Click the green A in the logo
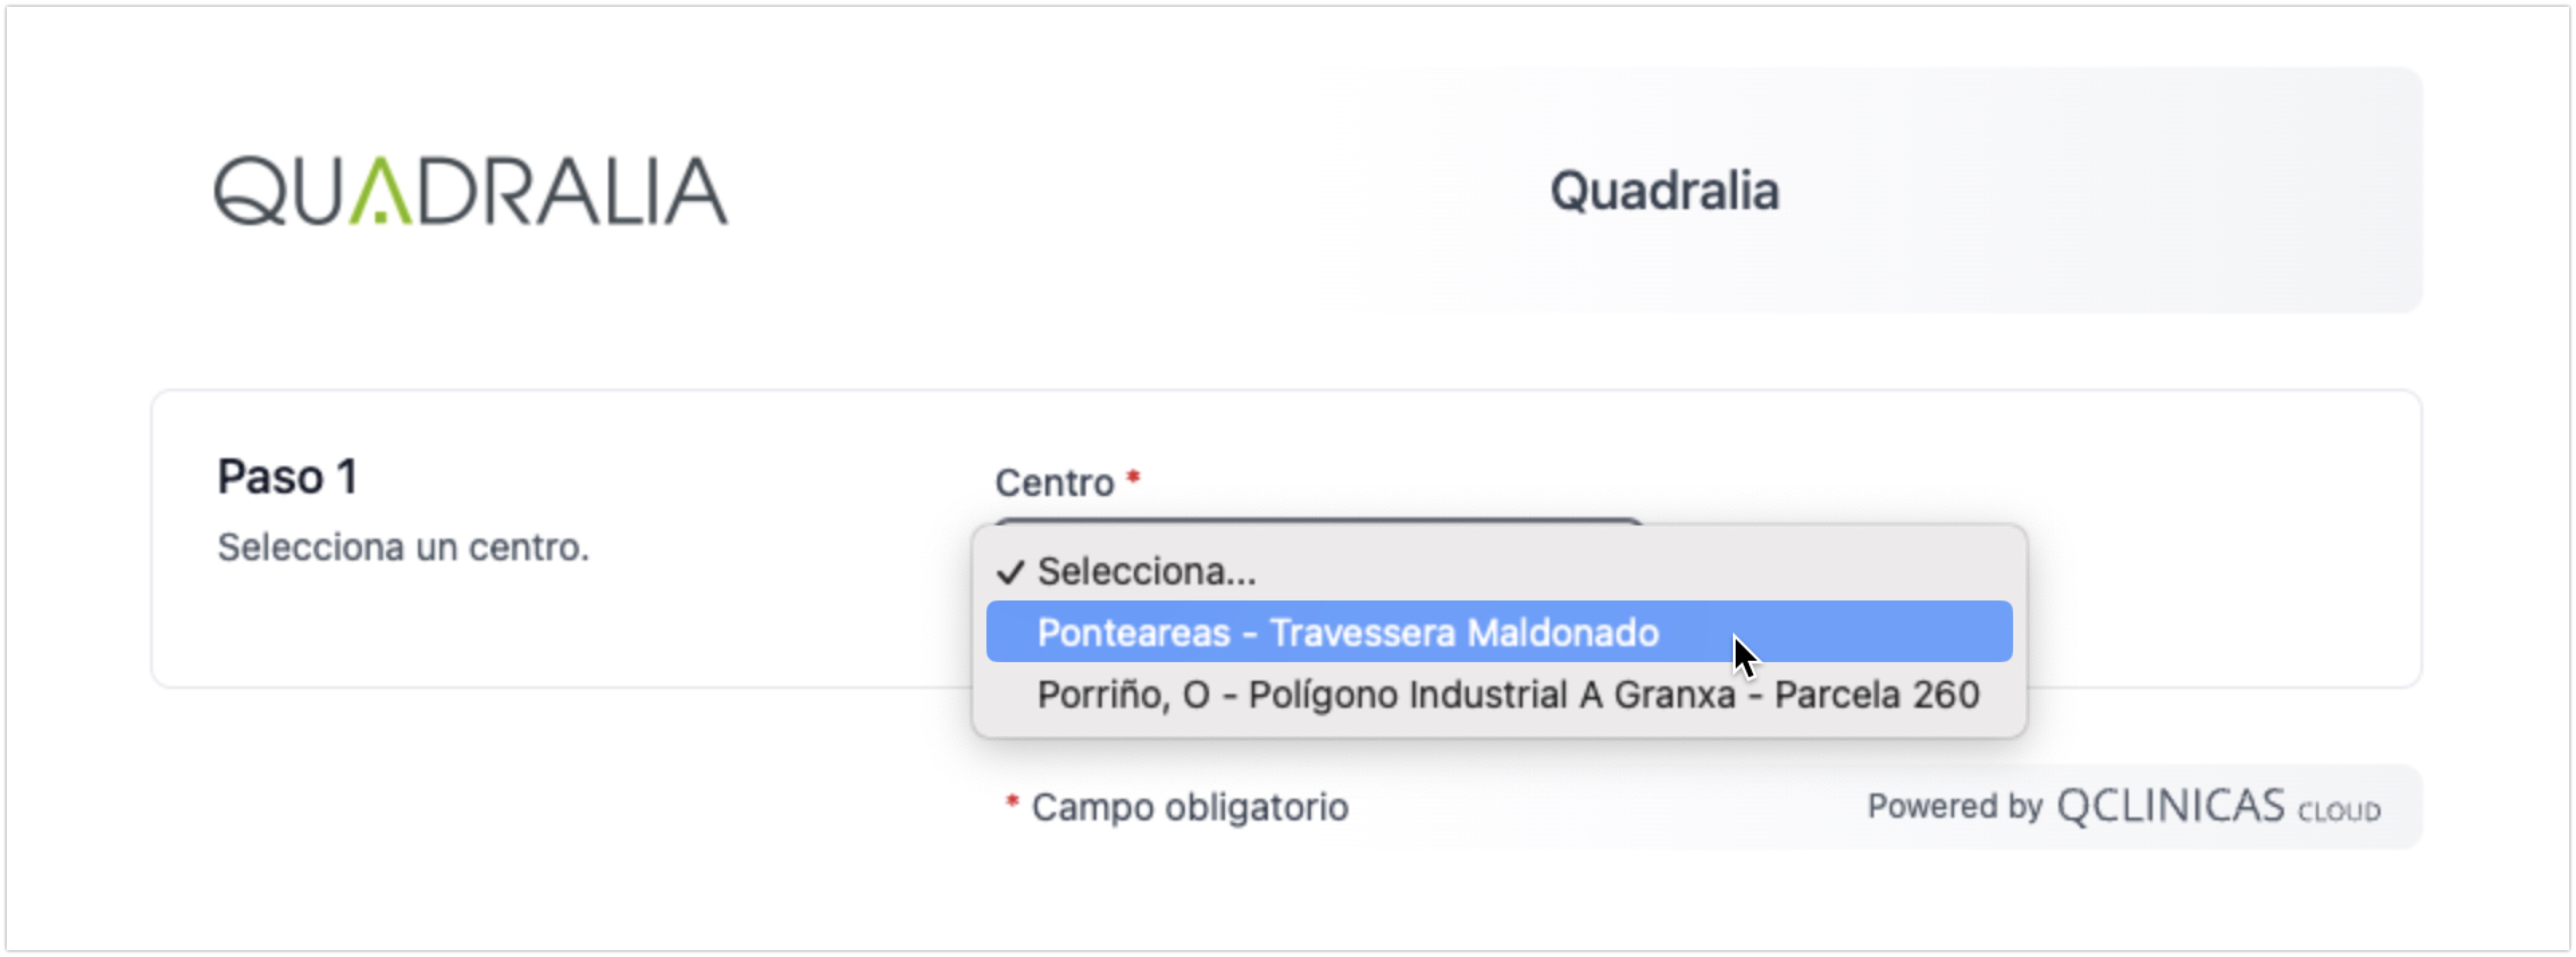Image resolution: width=2576 pixels, height=957 pixels. pos(380,191)
